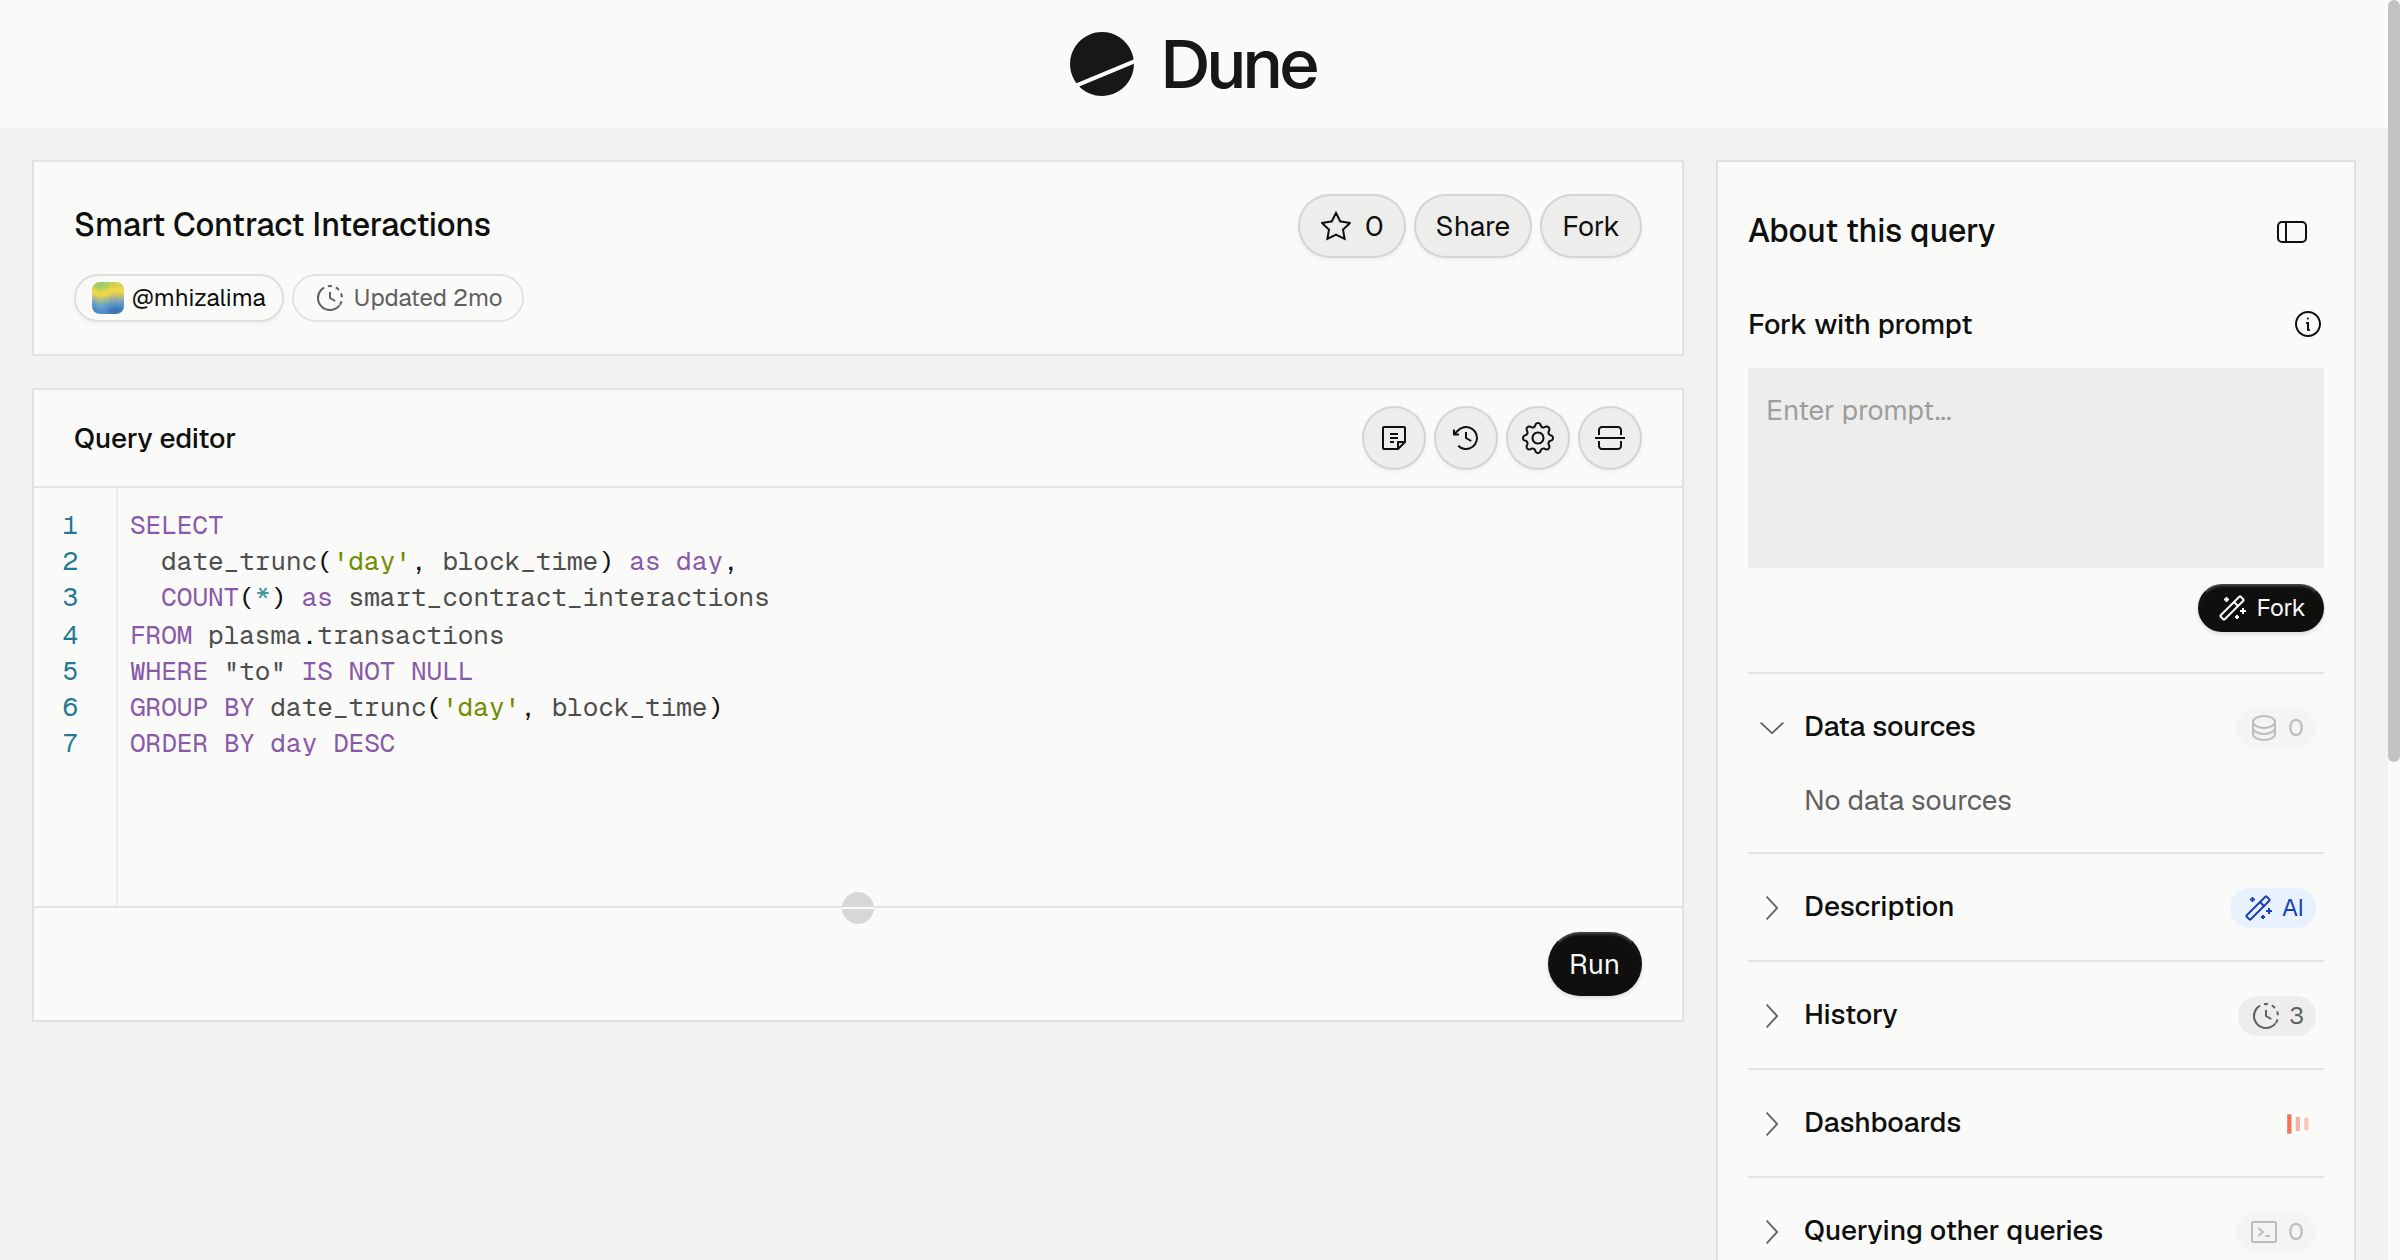Collapse the About this query sidebar panel icon
The image size is (2400, 1260).
coord(2291,232)
